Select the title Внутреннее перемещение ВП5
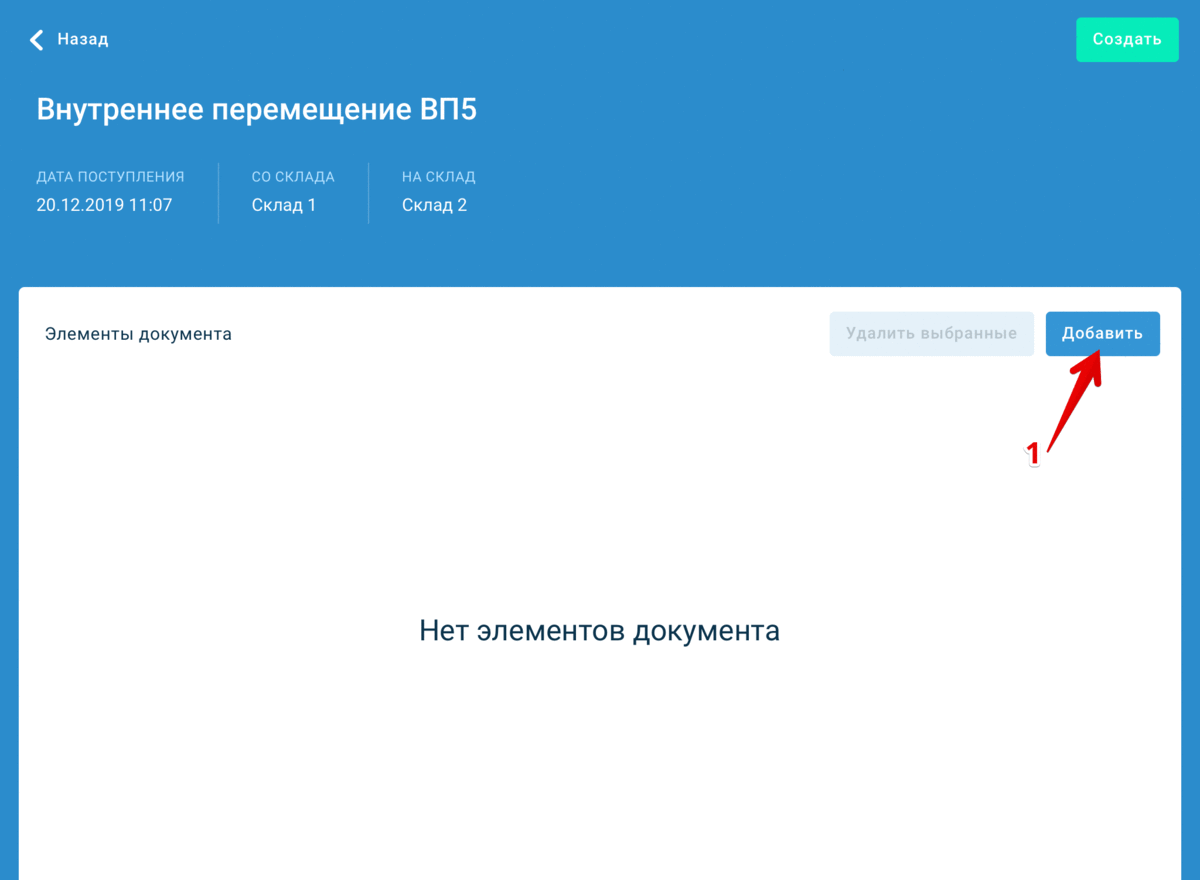The image size is (1200, 880). 257,110
